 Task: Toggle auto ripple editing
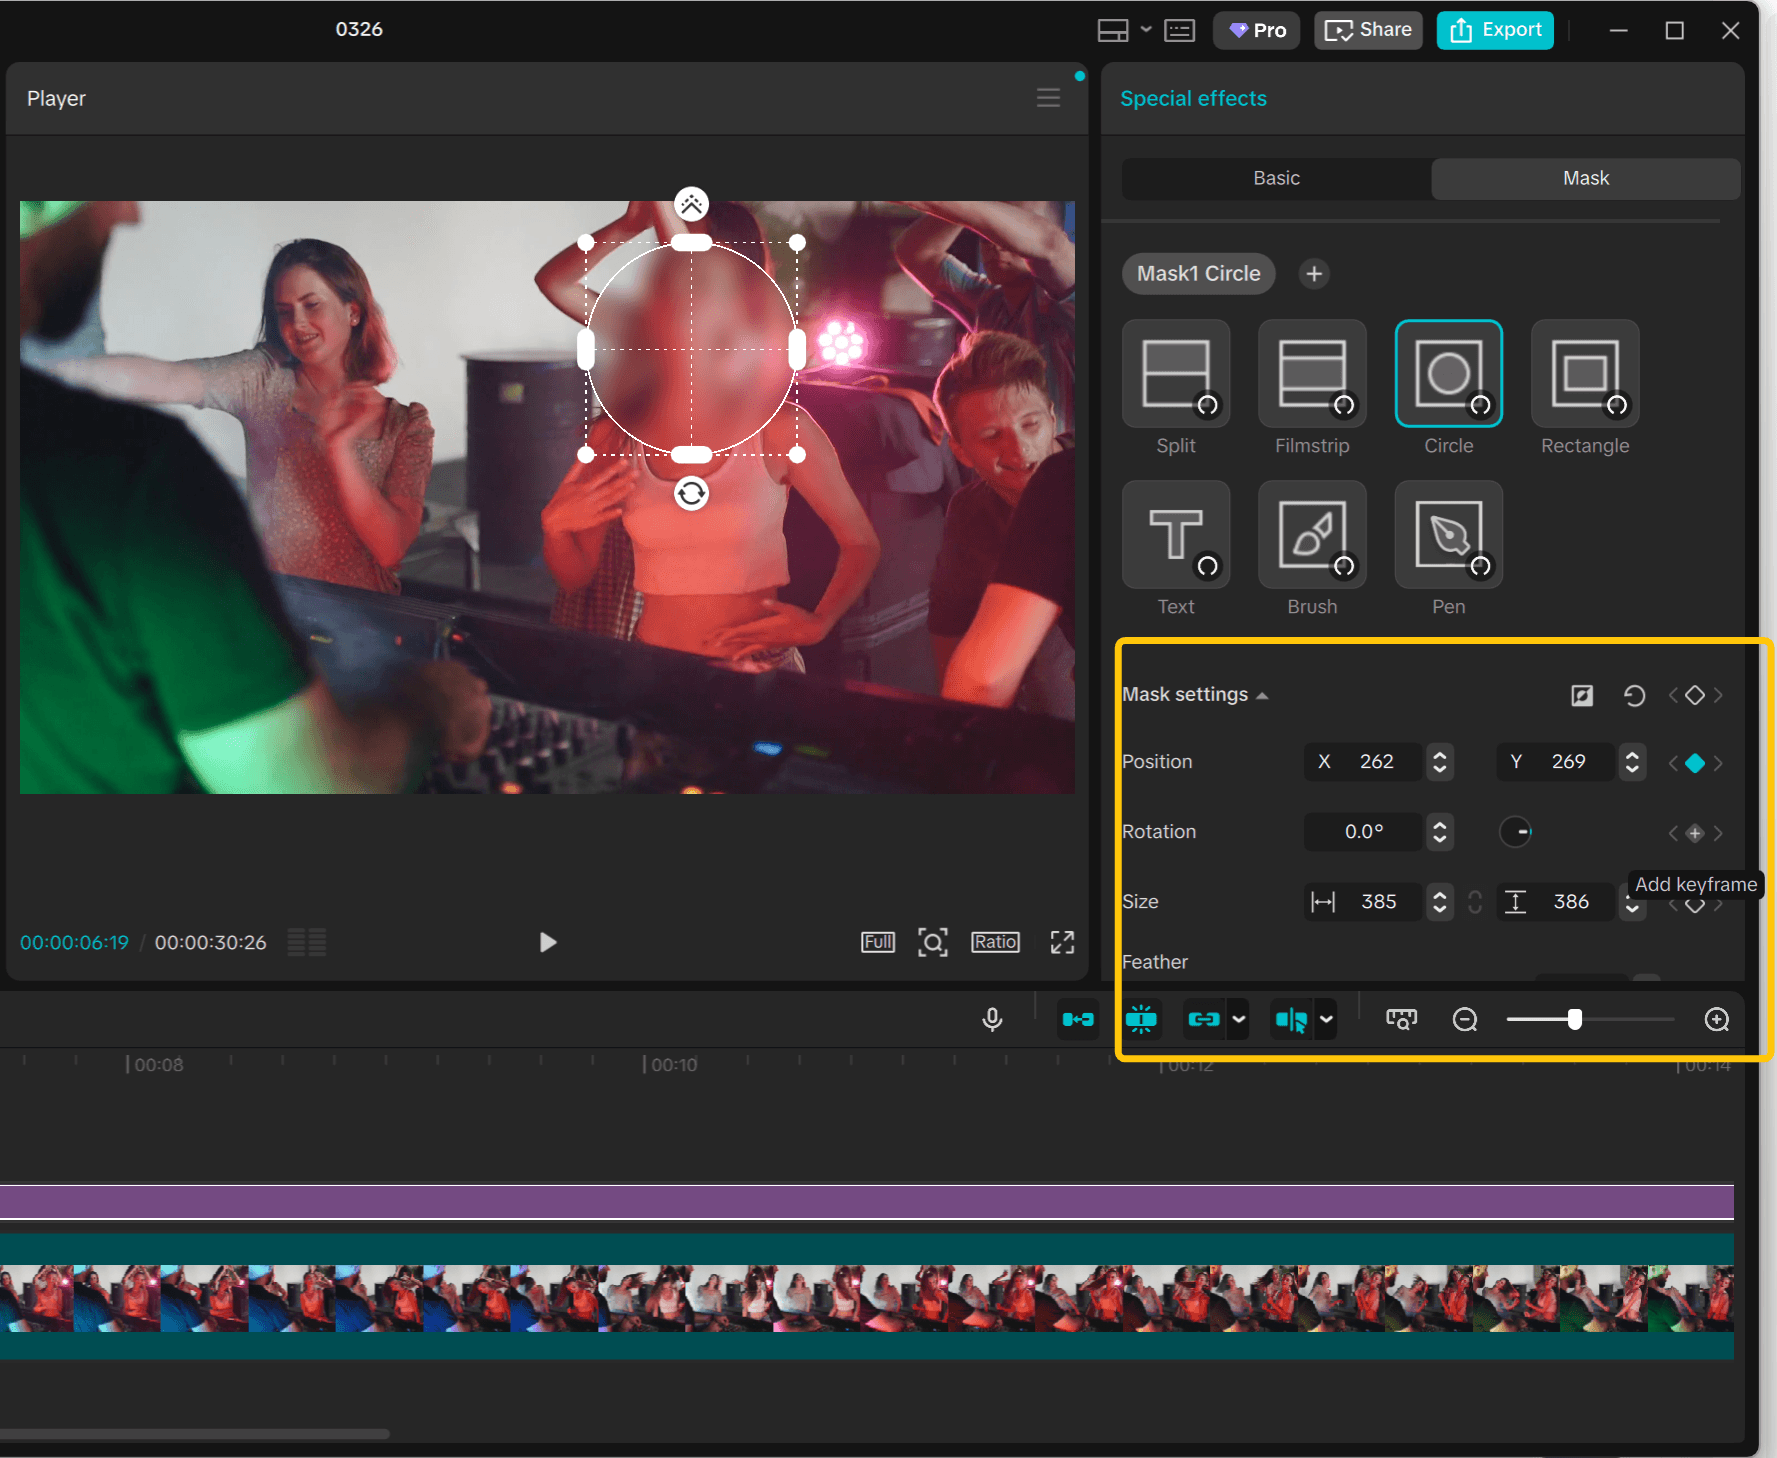point(1142,1019)
